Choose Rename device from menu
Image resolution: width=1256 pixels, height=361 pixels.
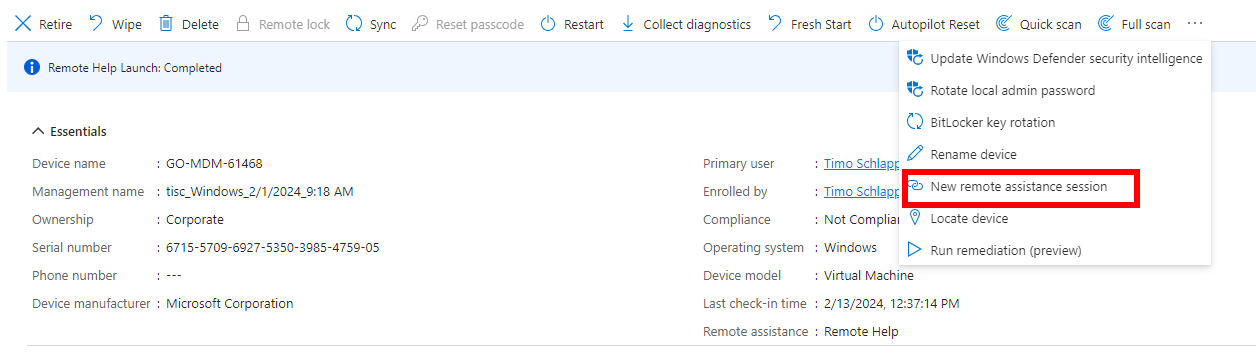1054,154
